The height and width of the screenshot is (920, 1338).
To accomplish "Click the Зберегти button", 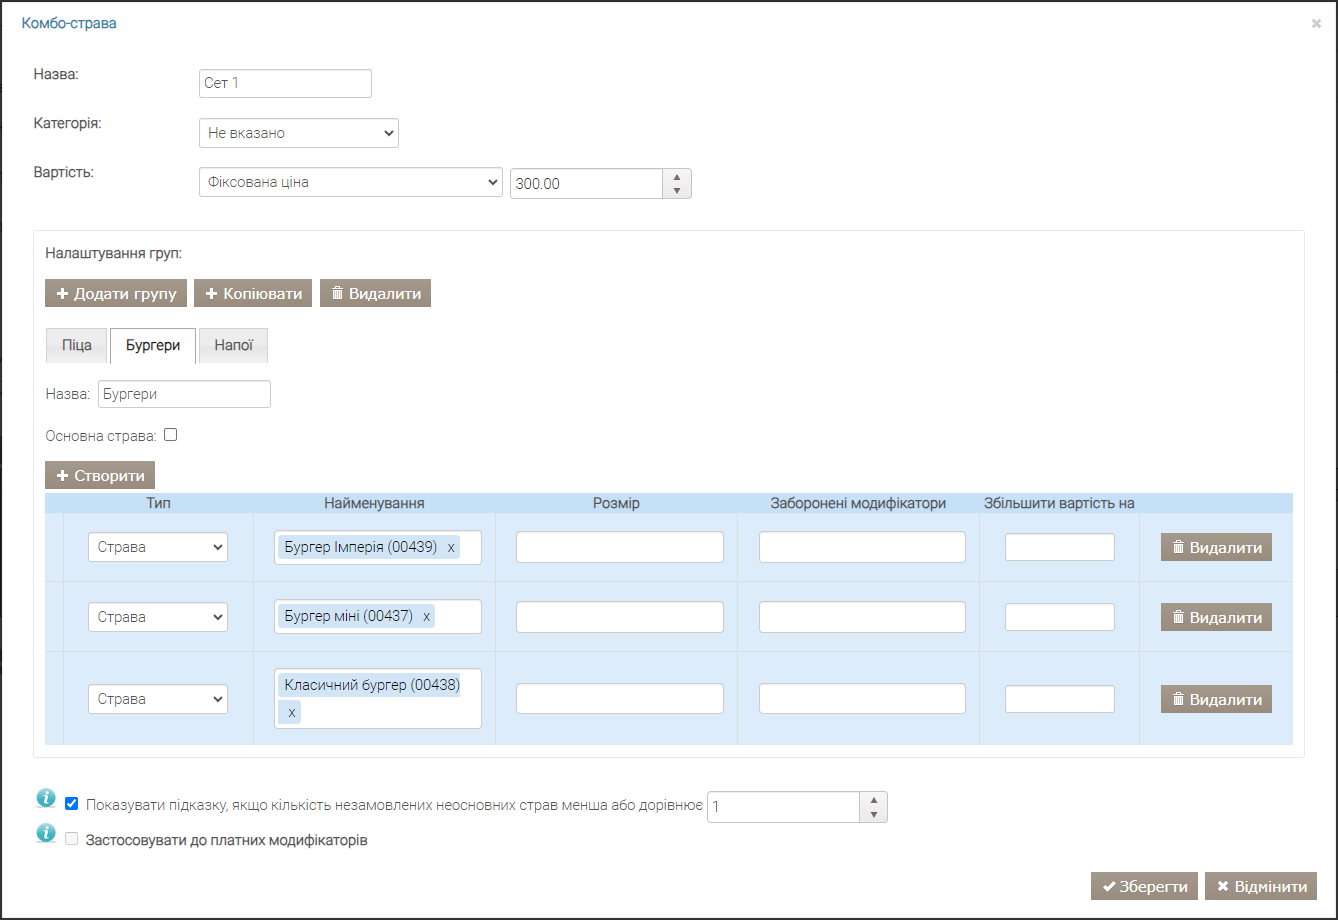I will [x=1144, y=886].
